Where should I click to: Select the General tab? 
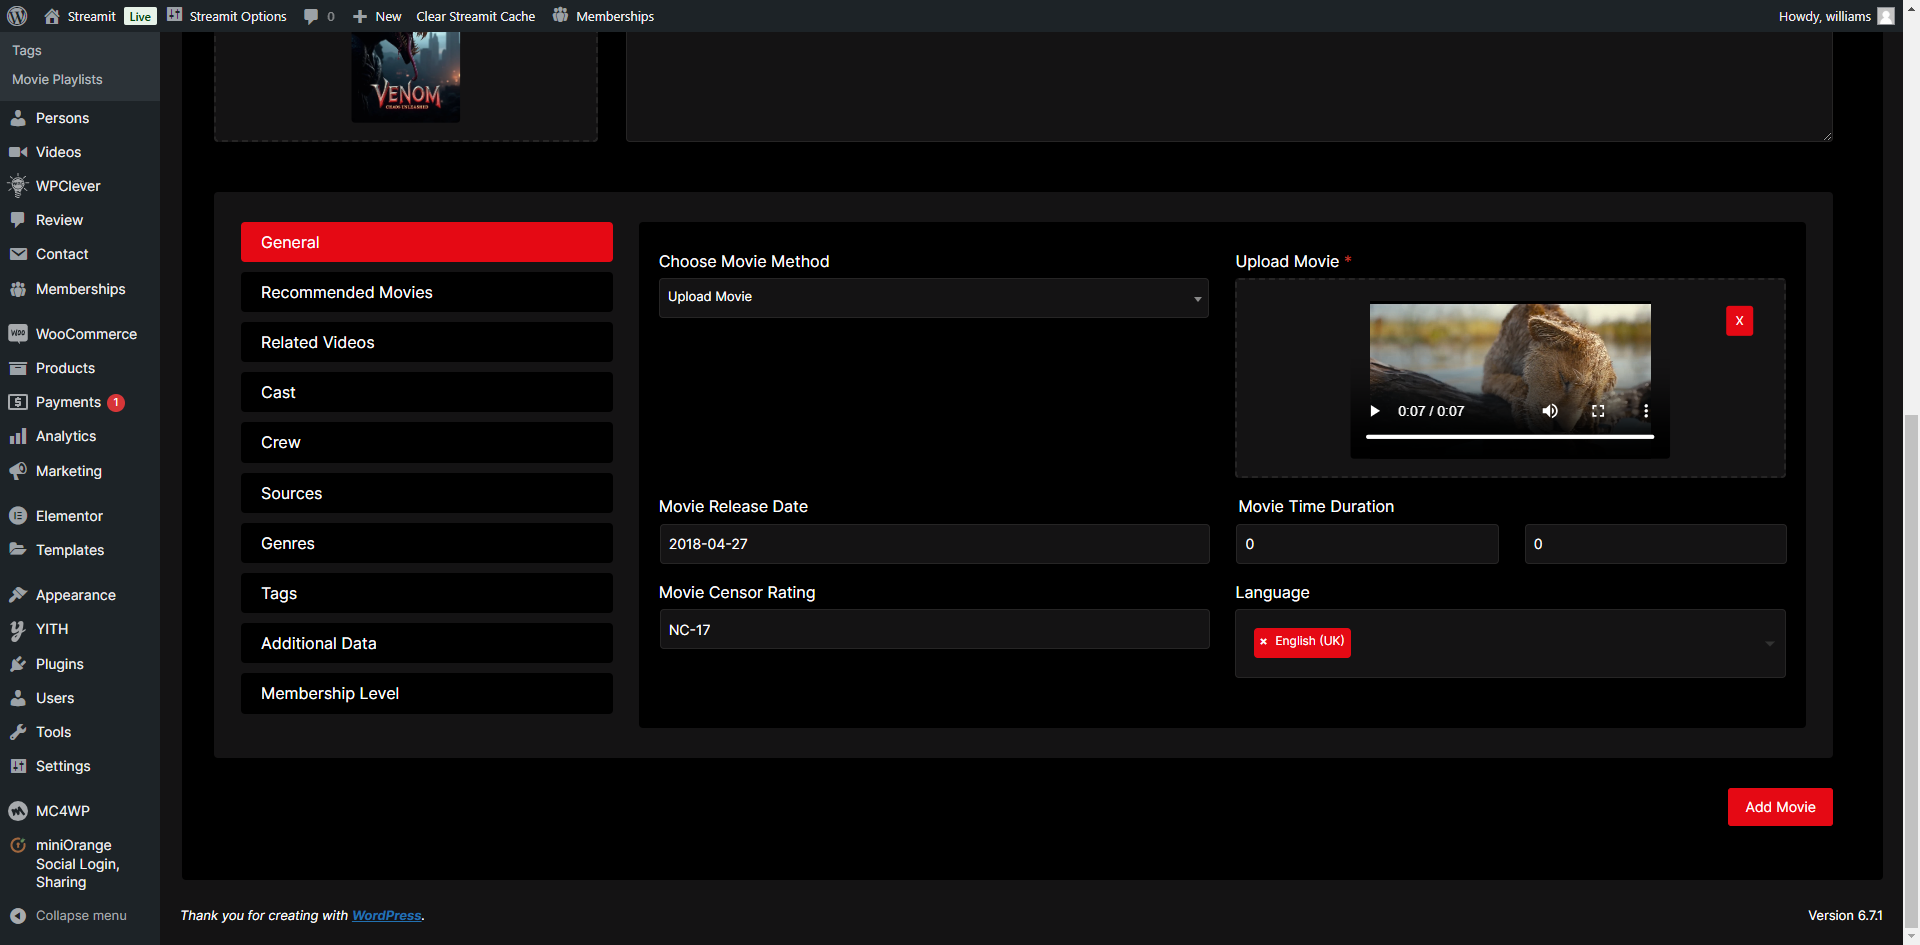click(x=427, y=242)
